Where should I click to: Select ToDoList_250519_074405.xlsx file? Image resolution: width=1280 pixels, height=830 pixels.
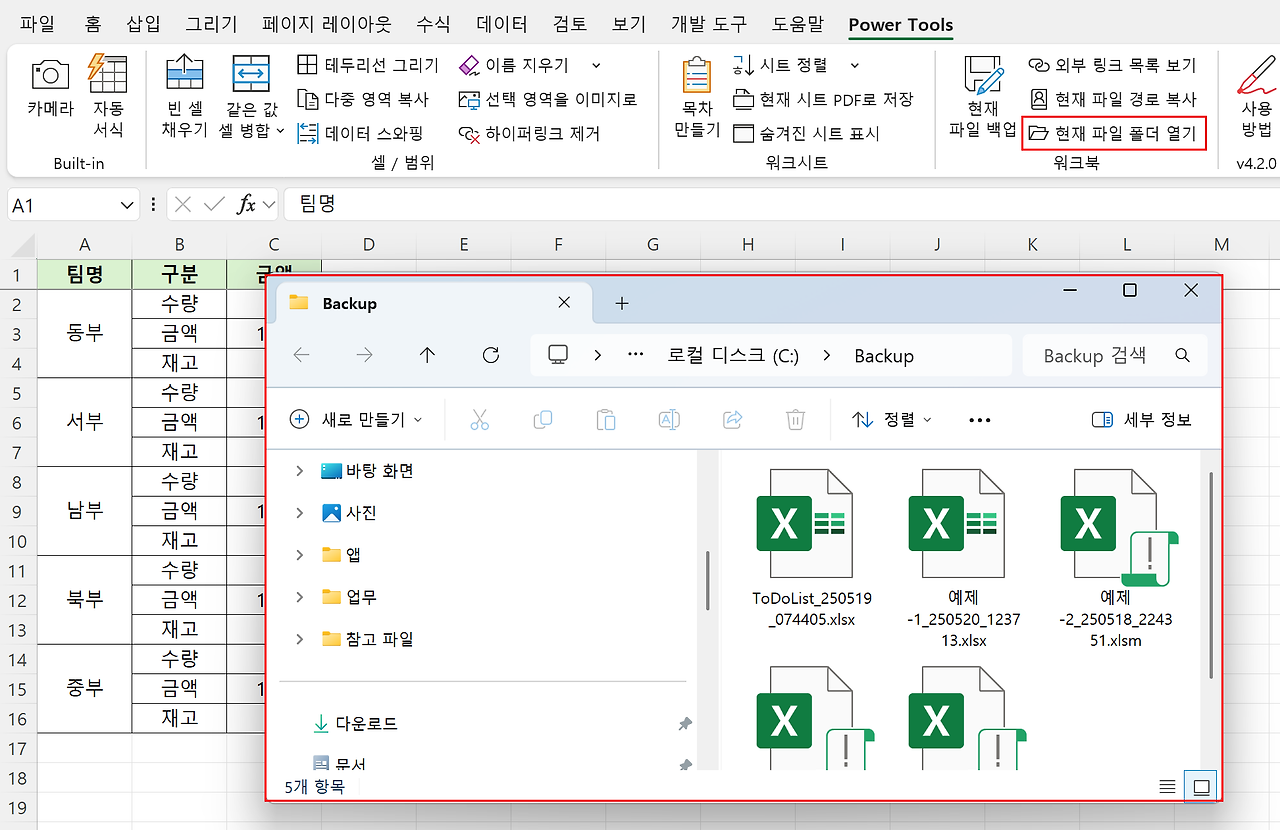811,549
